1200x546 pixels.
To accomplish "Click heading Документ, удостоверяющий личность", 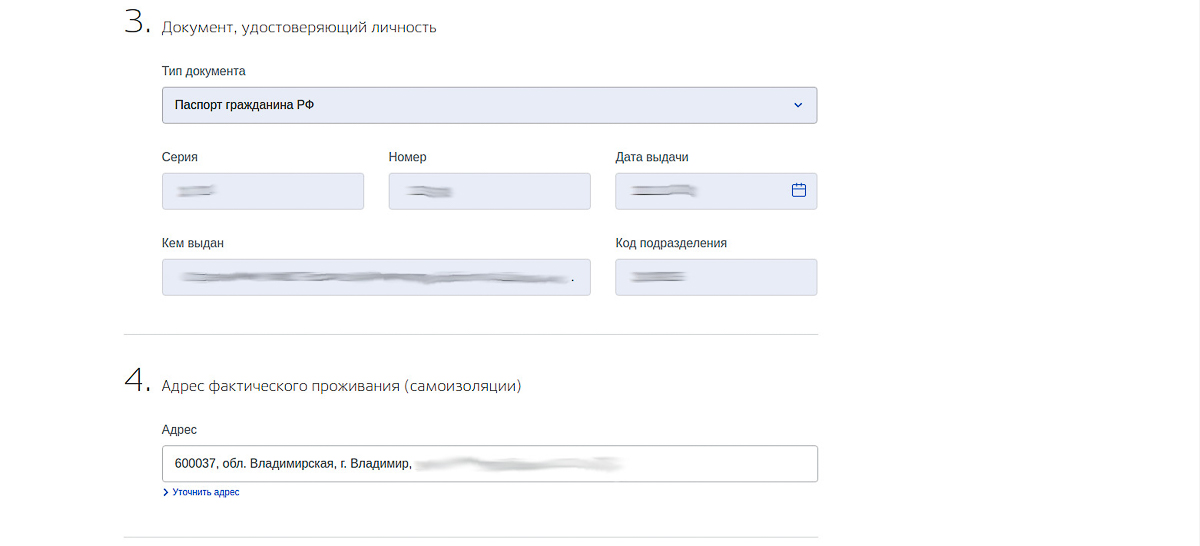I will pos(298,27).
